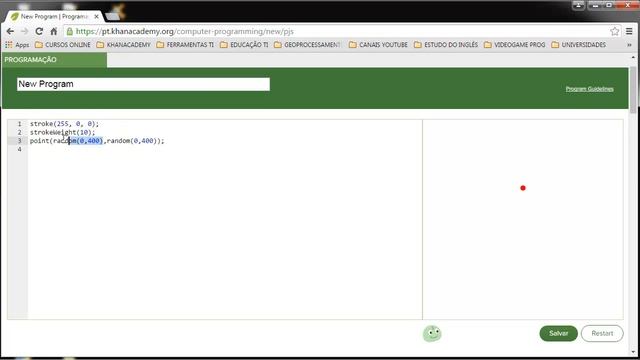Image resolution: width=640 pixels, height=360 pixels.
Task: Click line number 3 in gutter
Action: [19, 141]
